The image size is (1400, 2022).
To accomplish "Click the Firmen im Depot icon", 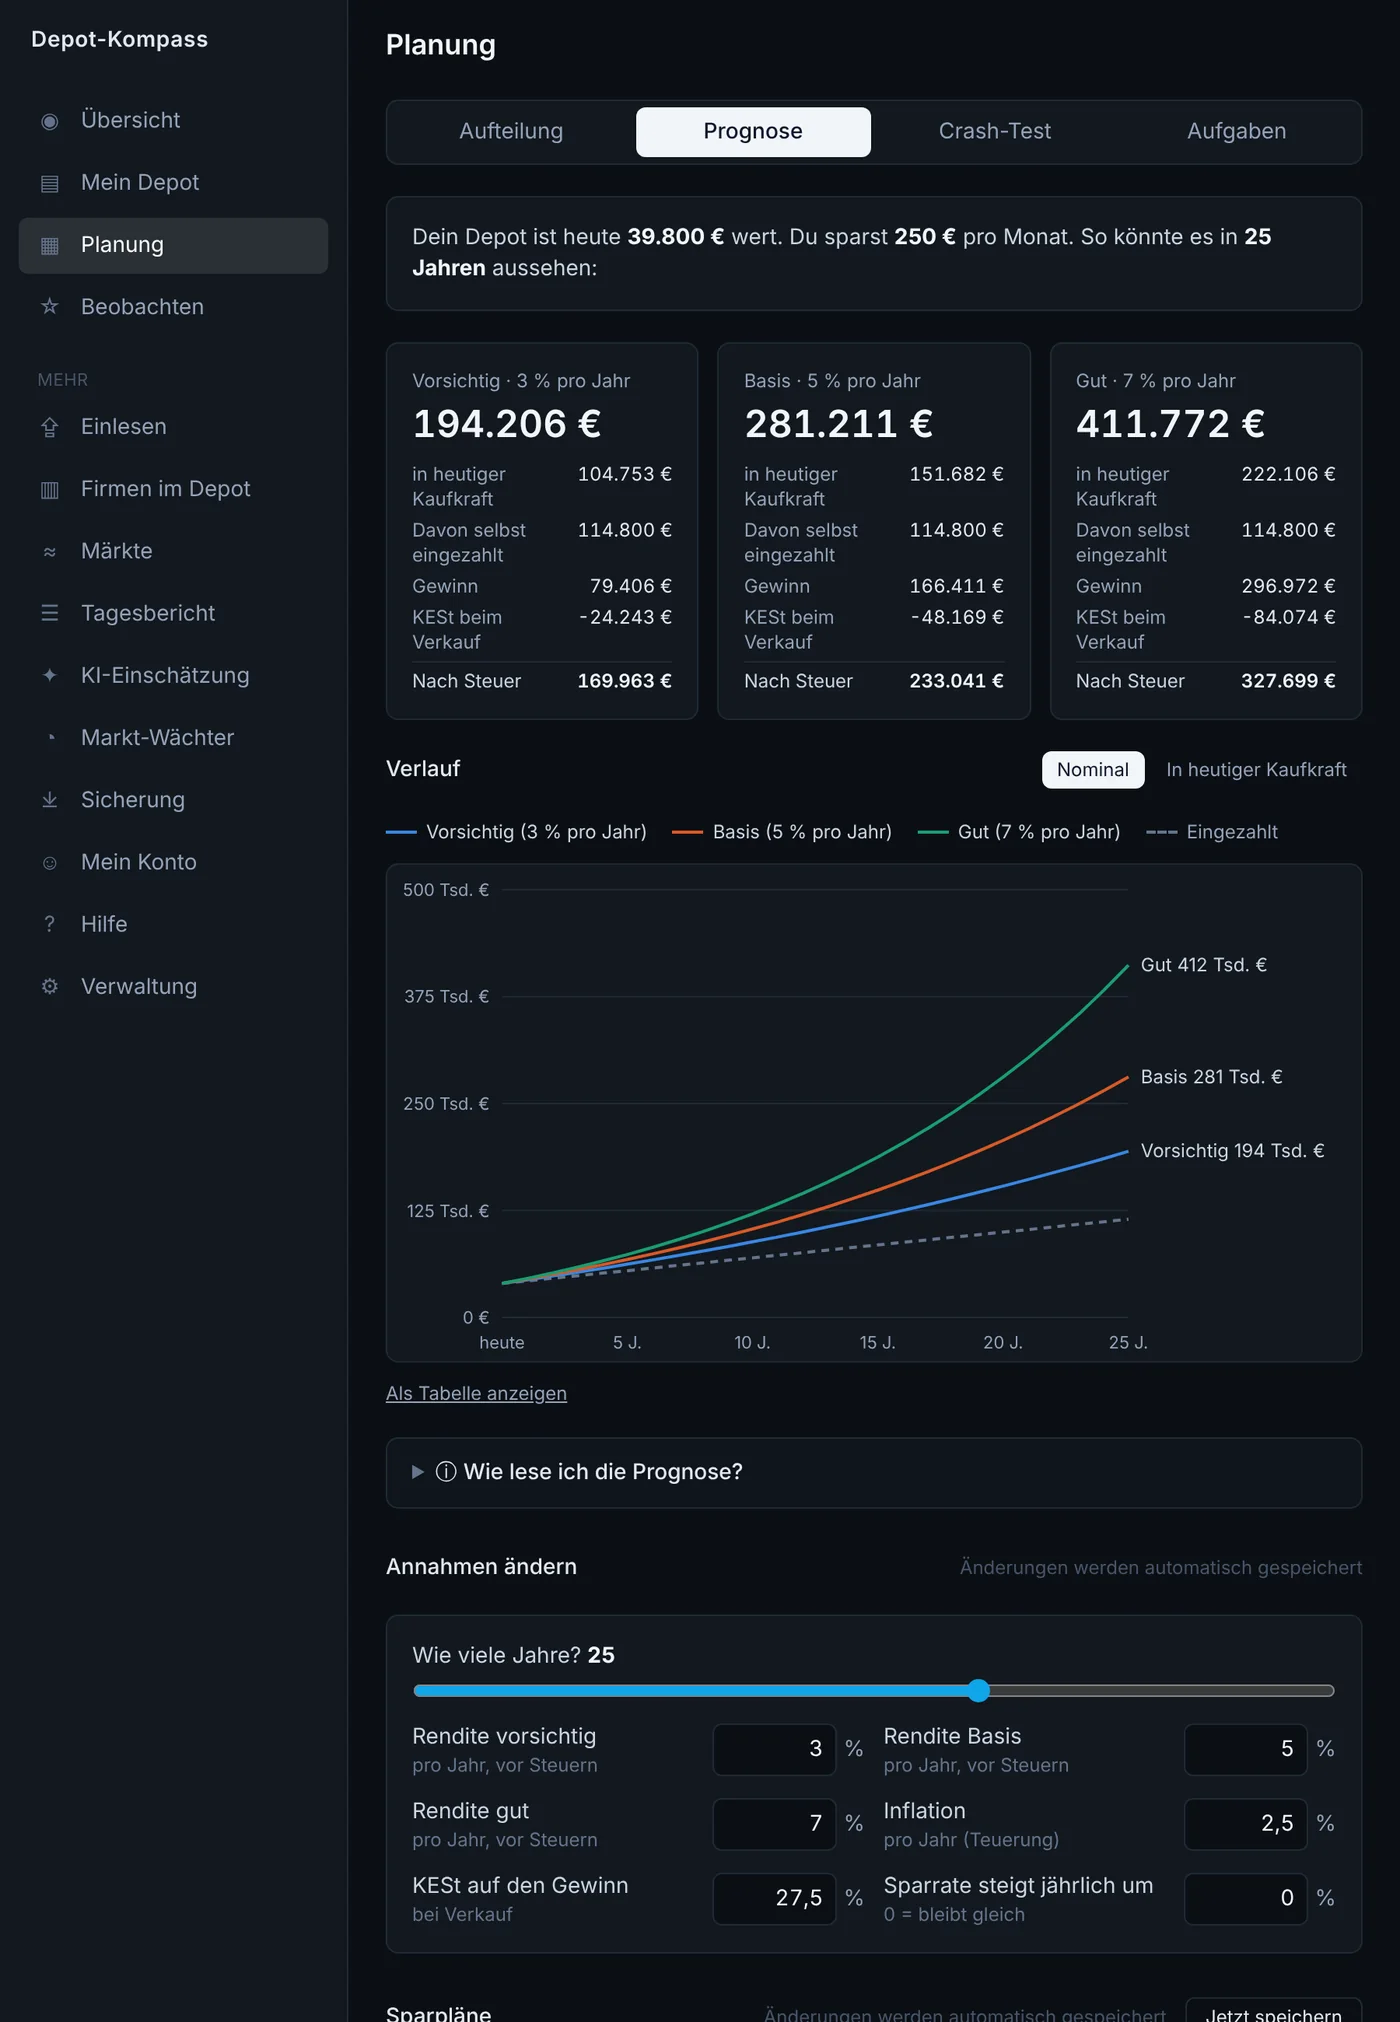I will coord(50,489).
